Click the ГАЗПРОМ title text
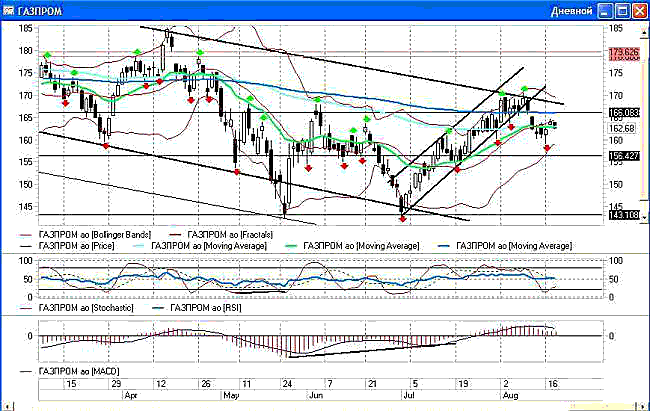 pos(40,11)
